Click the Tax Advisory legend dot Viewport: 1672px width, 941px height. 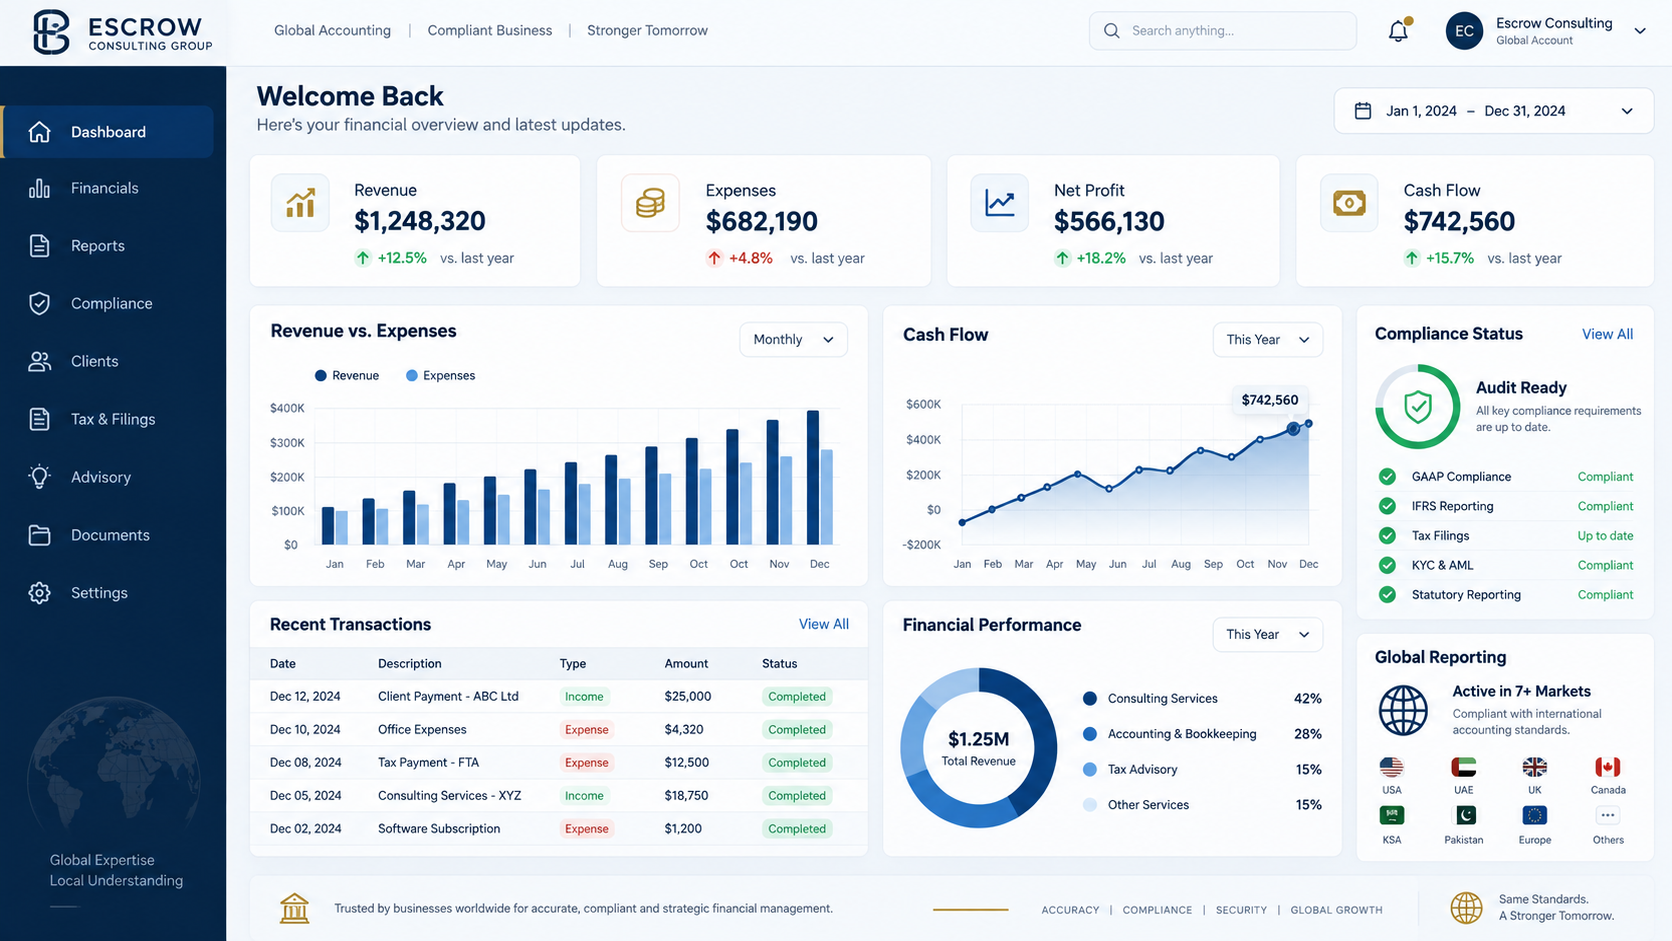(x=1090, y=770)
